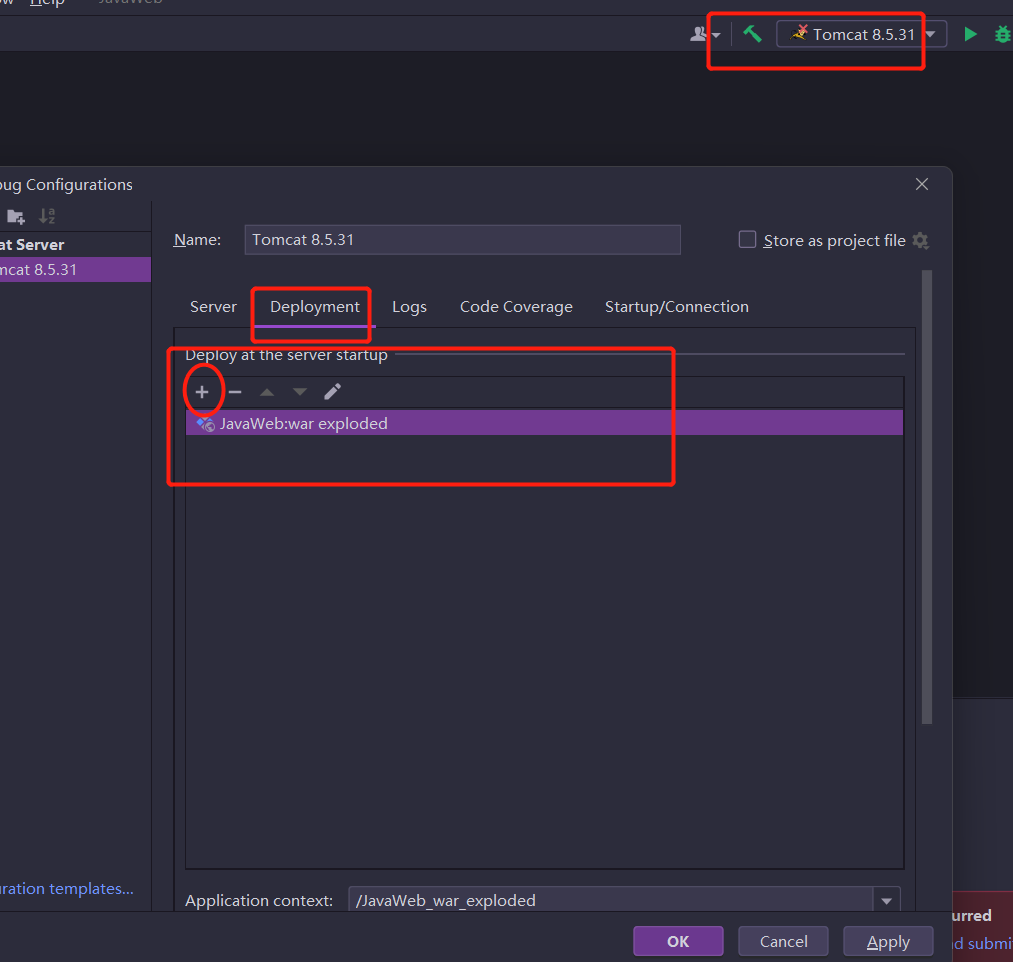Enable Store as project file checkbox
Image resolution: width=1013 pixels, height=962 pixels.
click(x=747, y=240)
